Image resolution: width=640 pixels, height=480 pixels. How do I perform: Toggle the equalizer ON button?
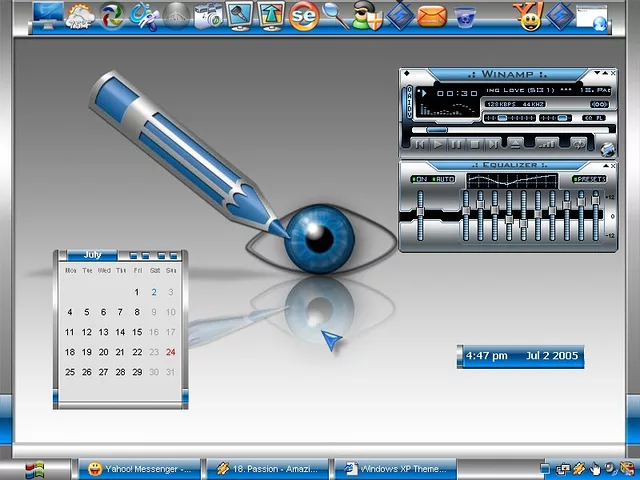[x=419, y=179]
